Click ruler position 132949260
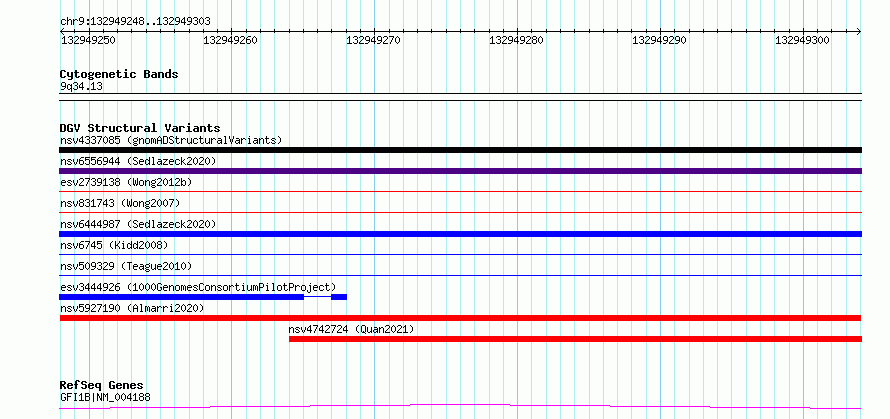 [230, 40]
